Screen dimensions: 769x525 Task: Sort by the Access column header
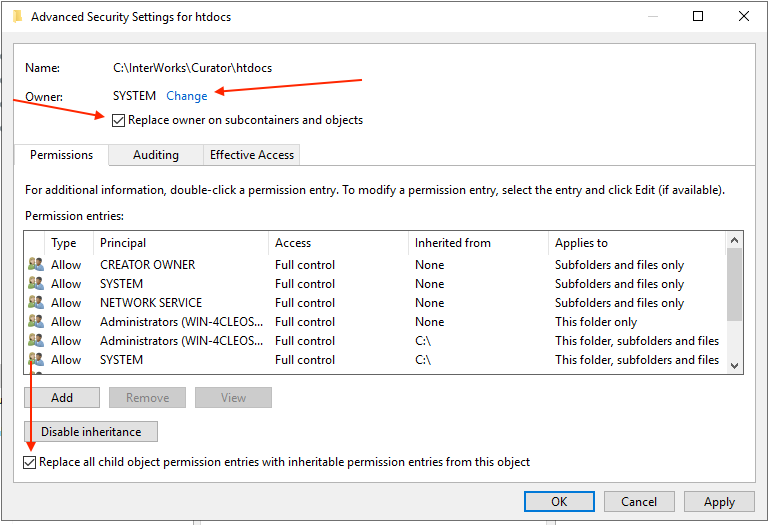(x=338, y=243)
